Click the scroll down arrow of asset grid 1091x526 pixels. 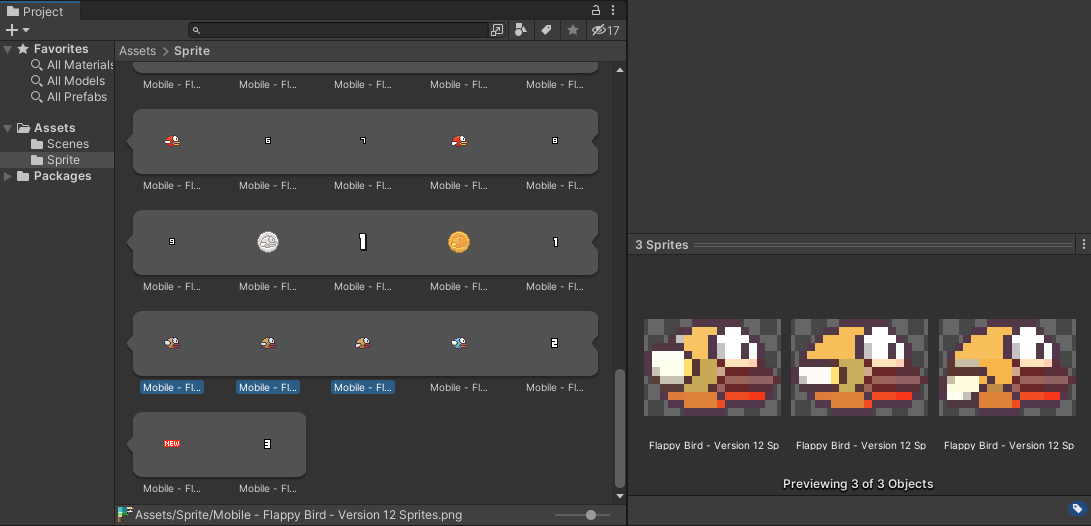[x=620, y=496]
